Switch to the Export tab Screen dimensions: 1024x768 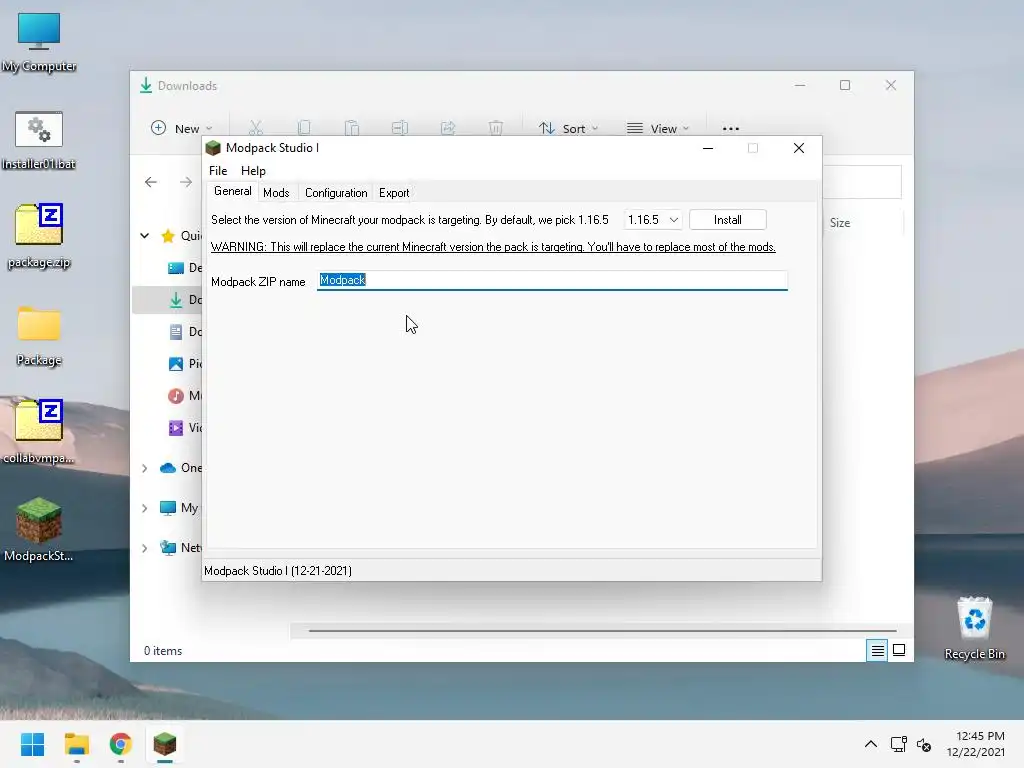pos(394,193)
